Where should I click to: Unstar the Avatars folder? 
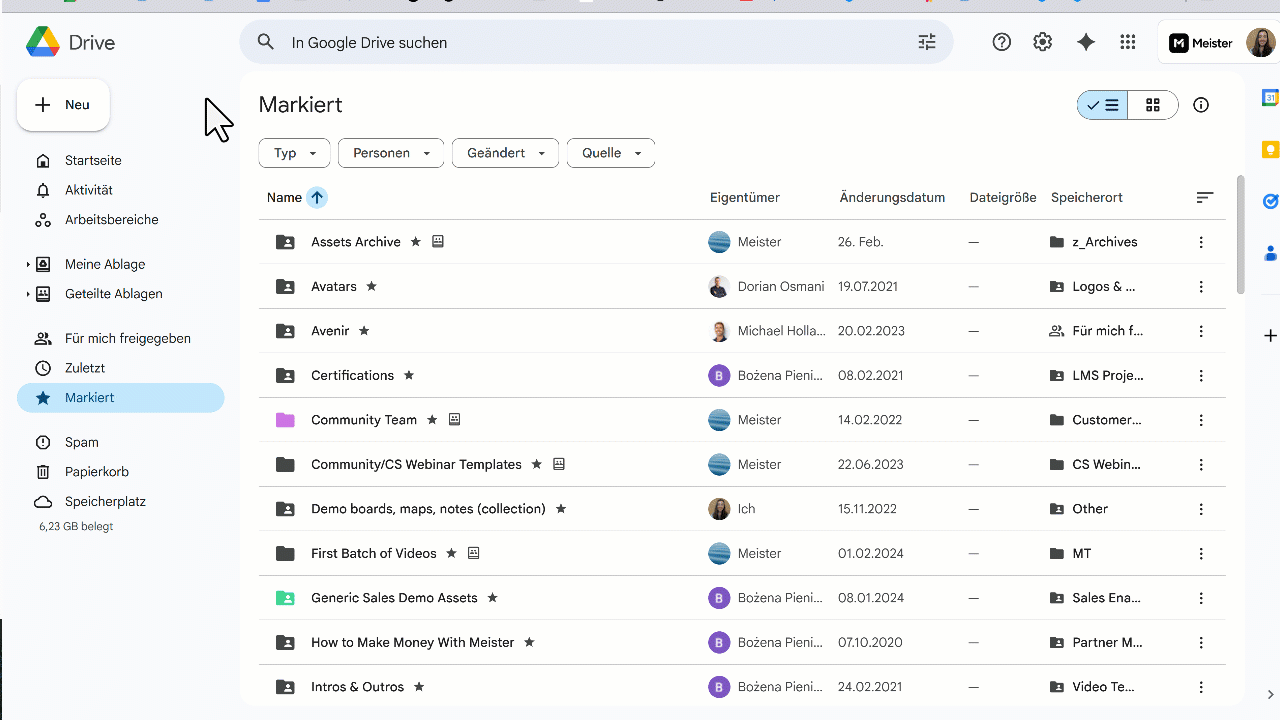(x=371, y=286)
